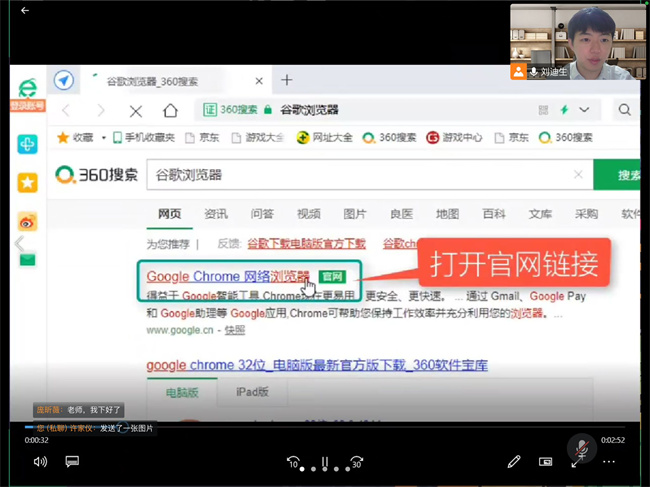The width and height of the screenshot is (650, 487).
Task: Expand the 收藏 dropdown arrow
Action: [104, 138]
